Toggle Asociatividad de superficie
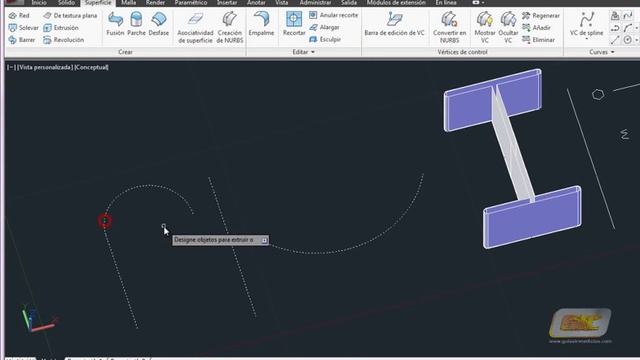This screenshot has width=640, height=360. [x=195, y=28]
